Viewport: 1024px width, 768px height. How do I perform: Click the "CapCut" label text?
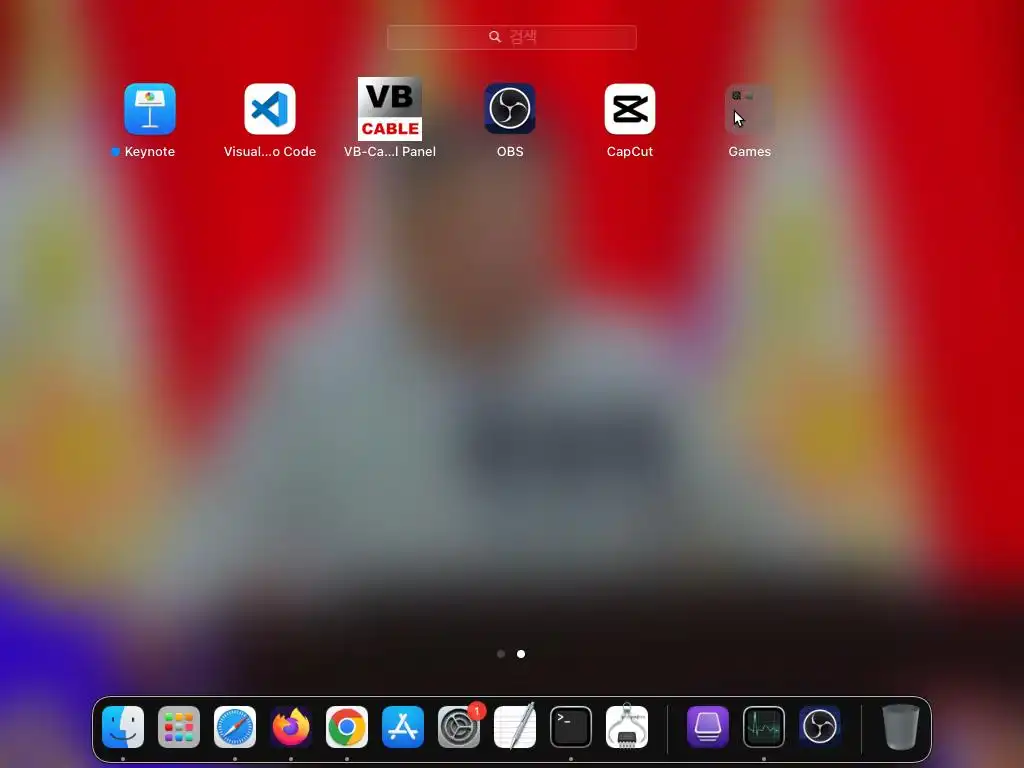click(630, 152)
